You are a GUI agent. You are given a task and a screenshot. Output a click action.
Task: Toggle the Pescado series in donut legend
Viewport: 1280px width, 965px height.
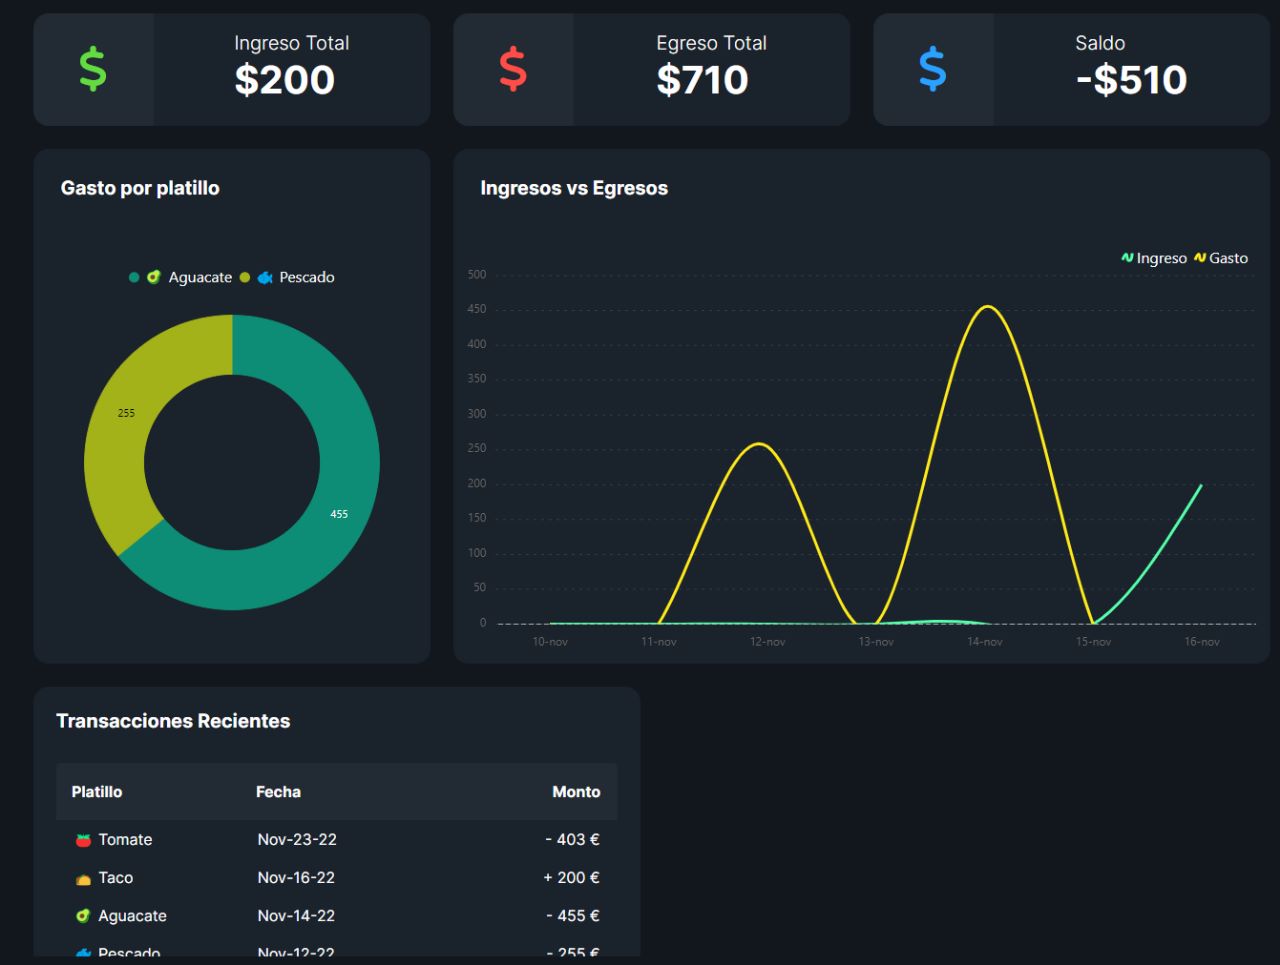point(287,277)
